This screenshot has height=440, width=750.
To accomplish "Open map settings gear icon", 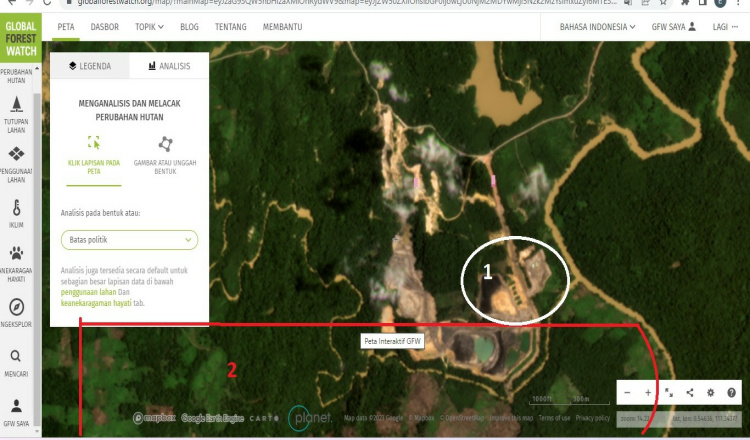I will click(711, 393).
